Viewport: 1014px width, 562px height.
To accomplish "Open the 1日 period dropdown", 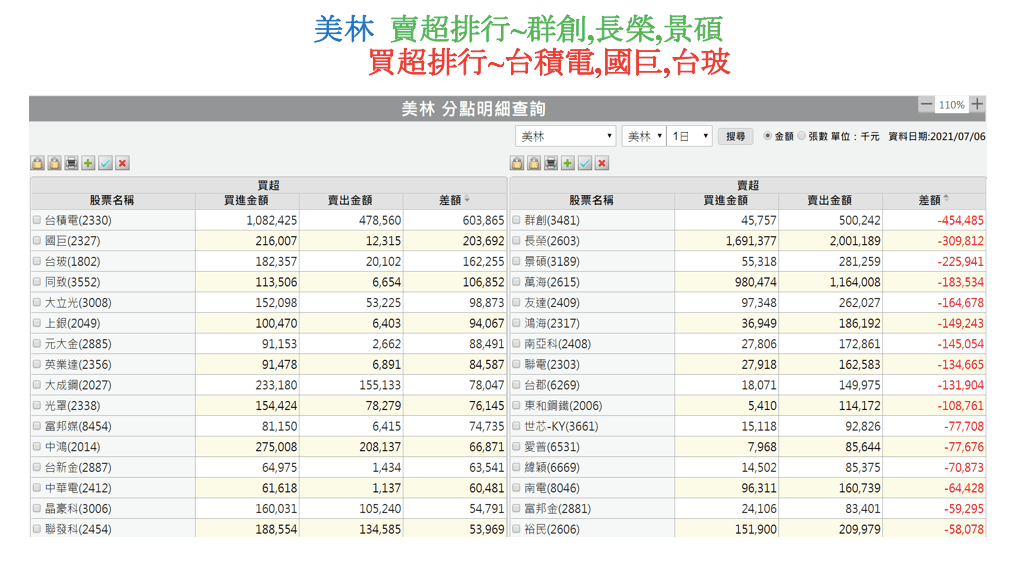I will pyautogui.click(x=690, y=136).
